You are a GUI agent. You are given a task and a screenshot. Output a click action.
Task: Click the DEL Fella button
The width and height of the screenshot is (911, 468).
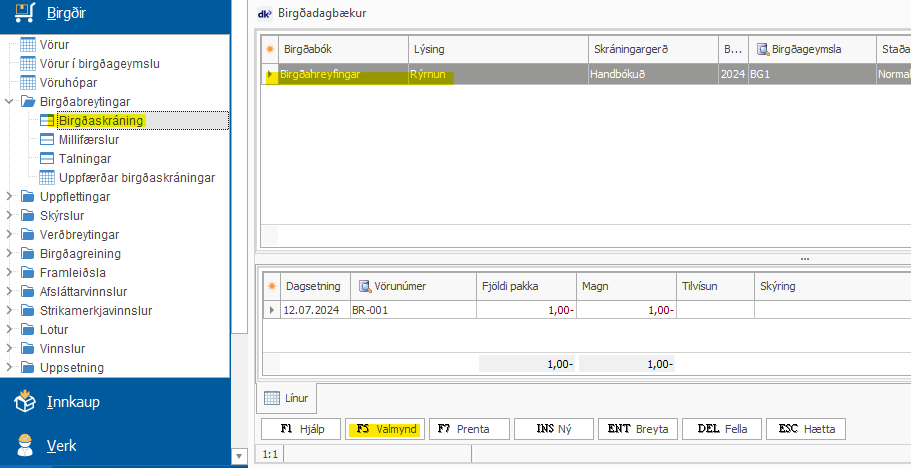722,429
